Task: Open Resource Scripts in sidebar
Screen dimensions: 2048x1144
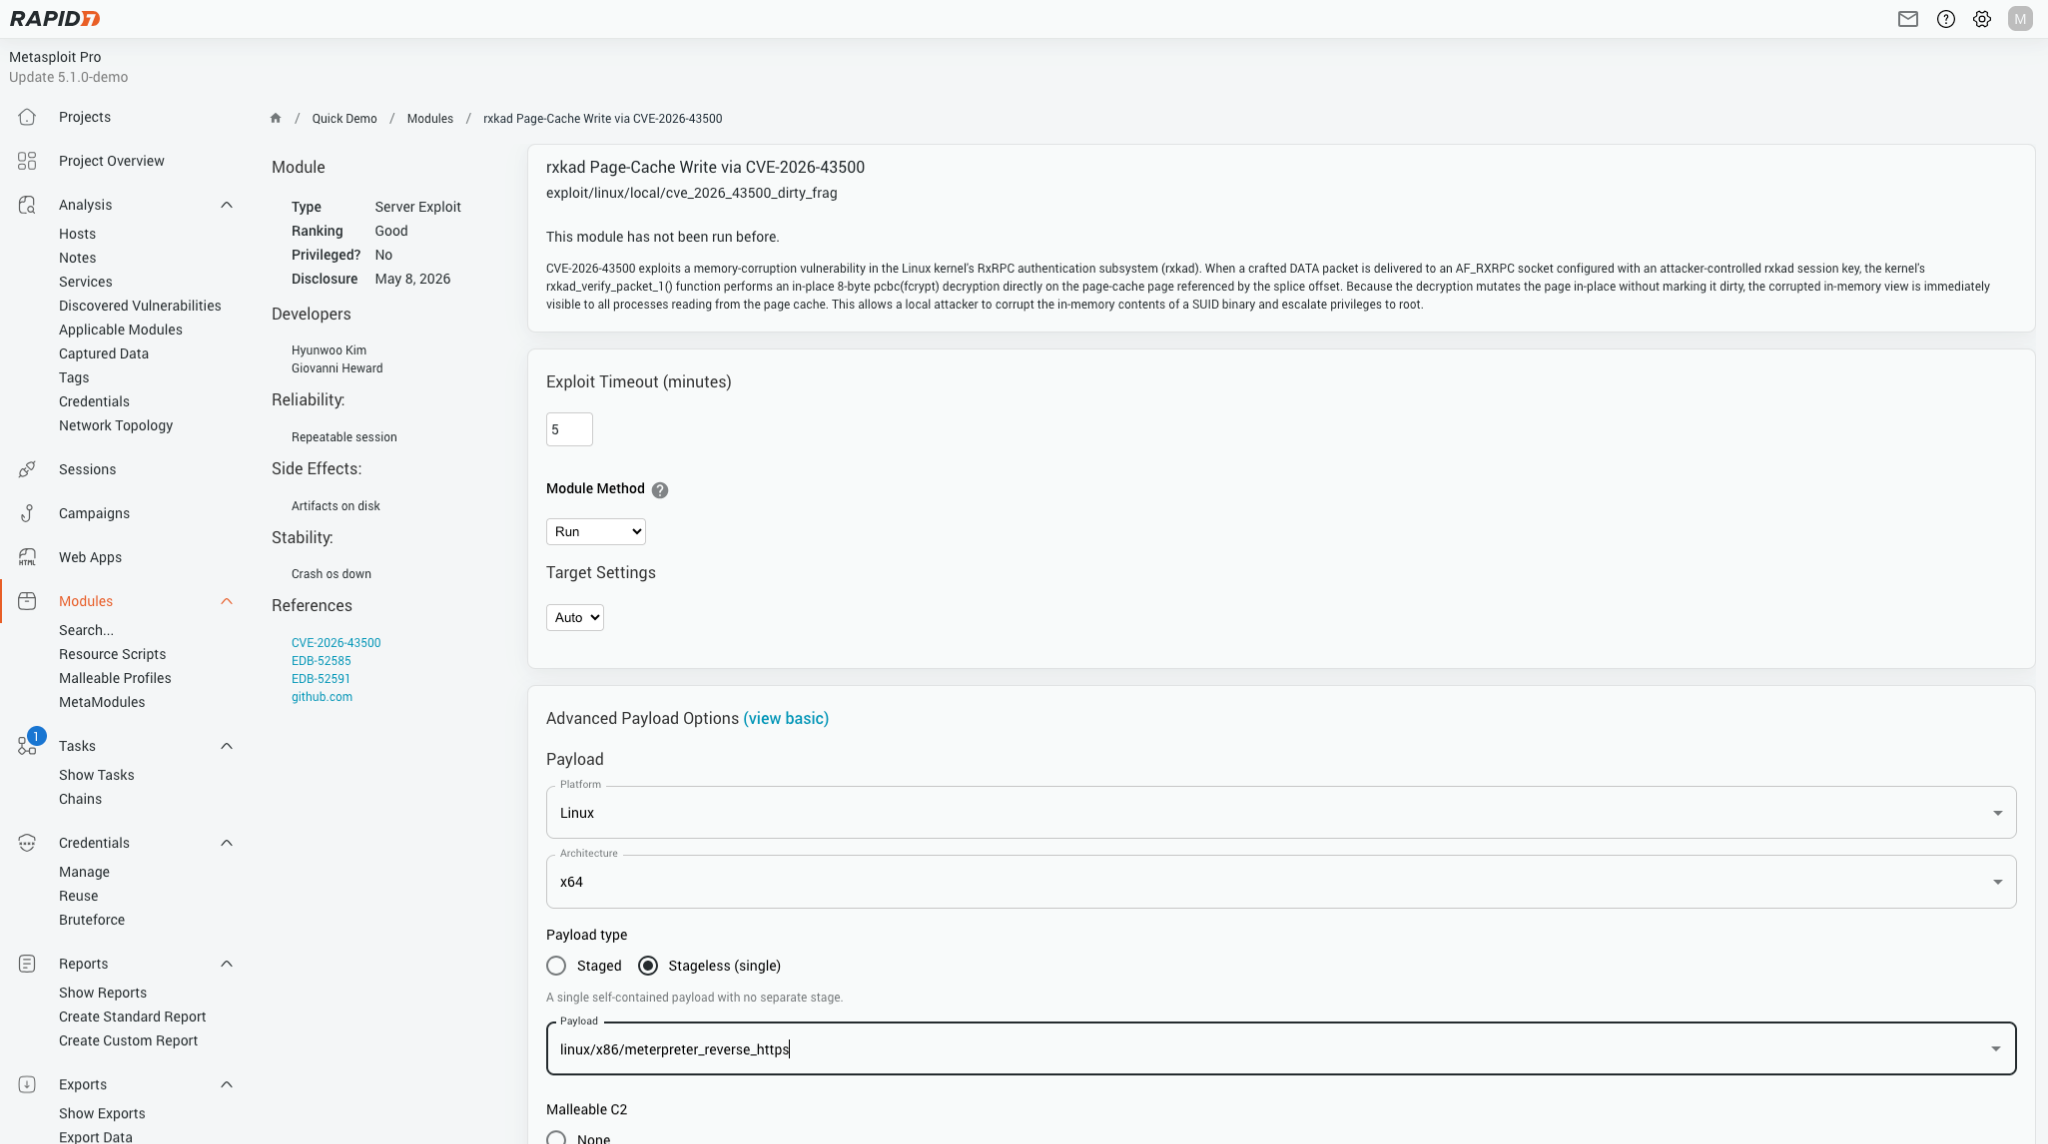Action: tap(112, 654)
